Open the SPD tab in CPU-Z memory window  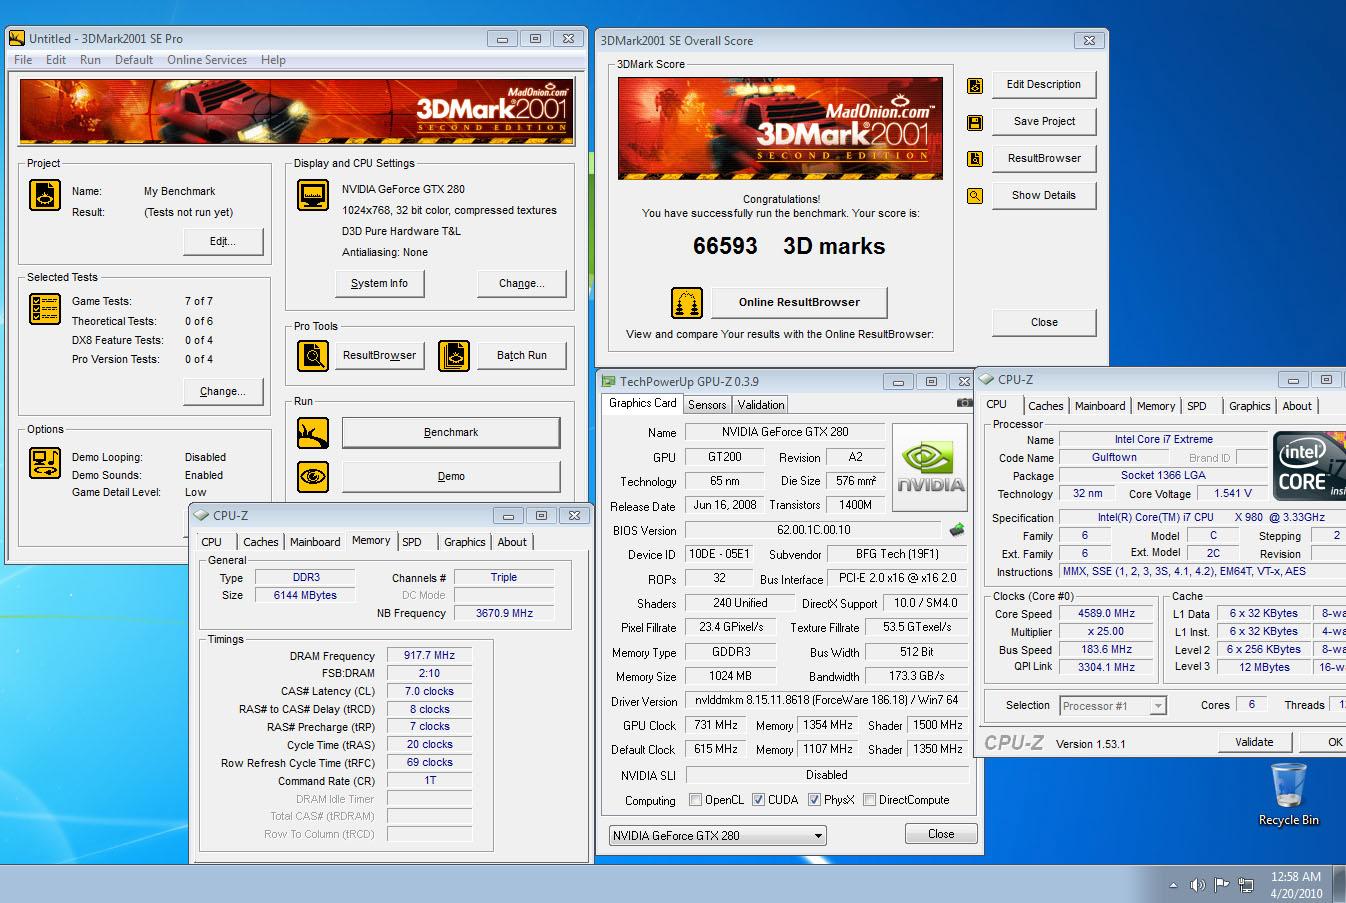[x=412, y=542]
